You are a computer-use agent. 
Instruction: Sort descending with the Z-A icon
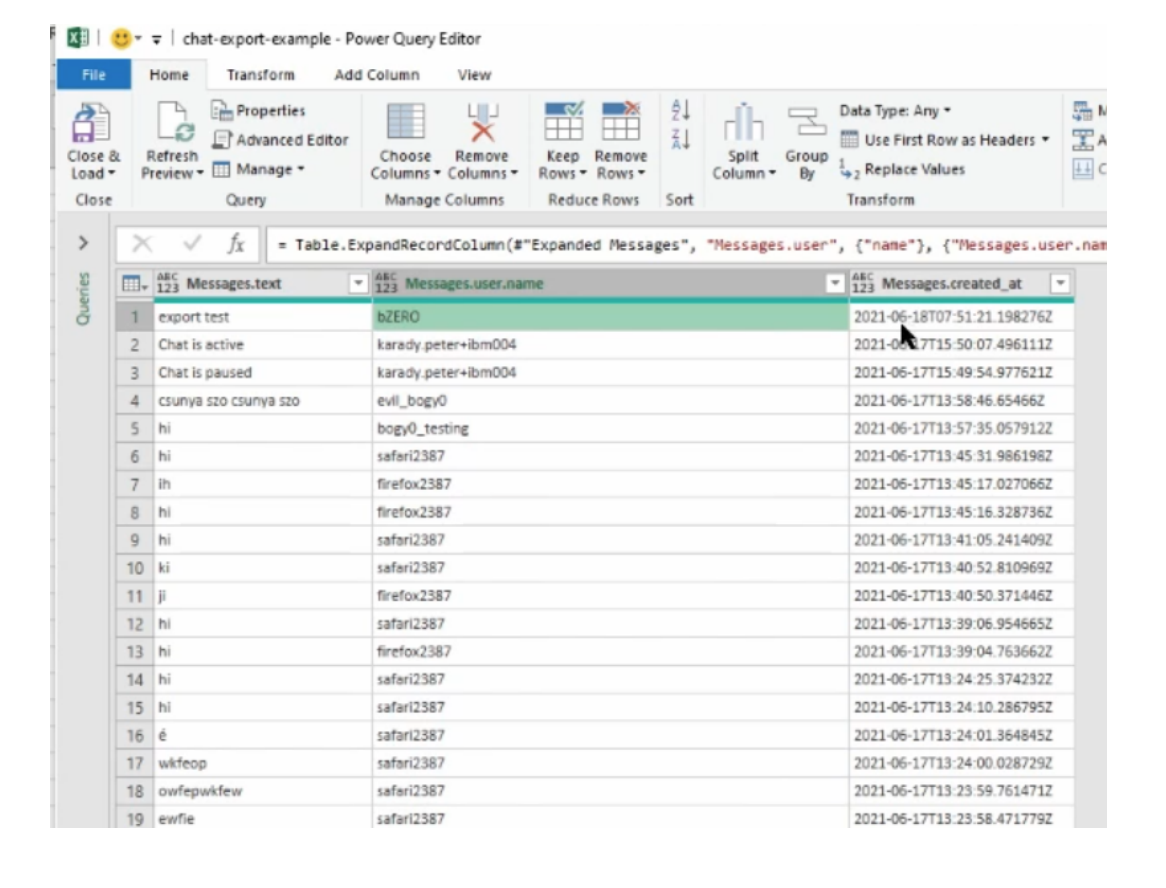[680, 139]
